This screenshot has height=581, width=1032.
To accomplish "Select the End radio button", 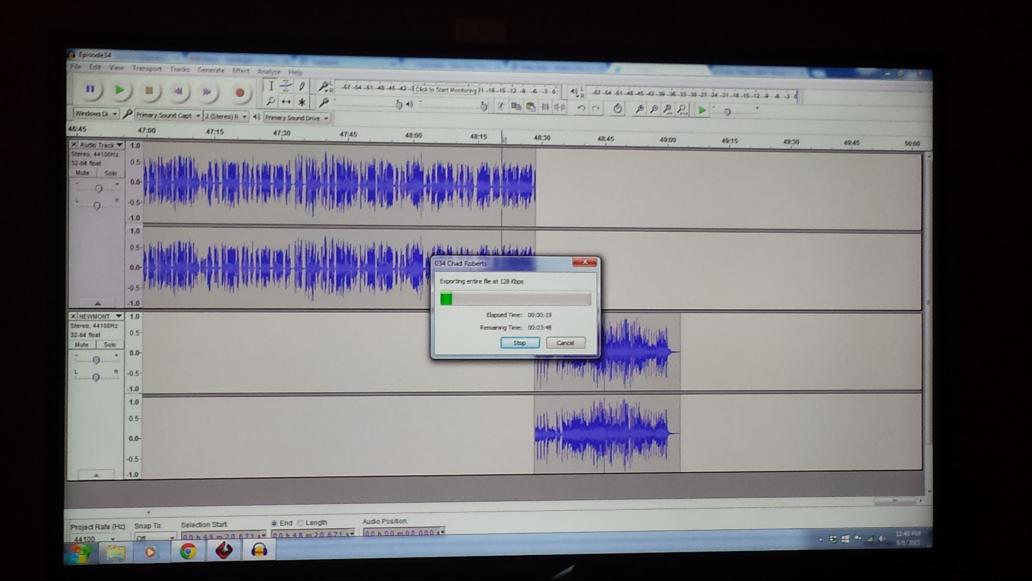I will point(274,523).
